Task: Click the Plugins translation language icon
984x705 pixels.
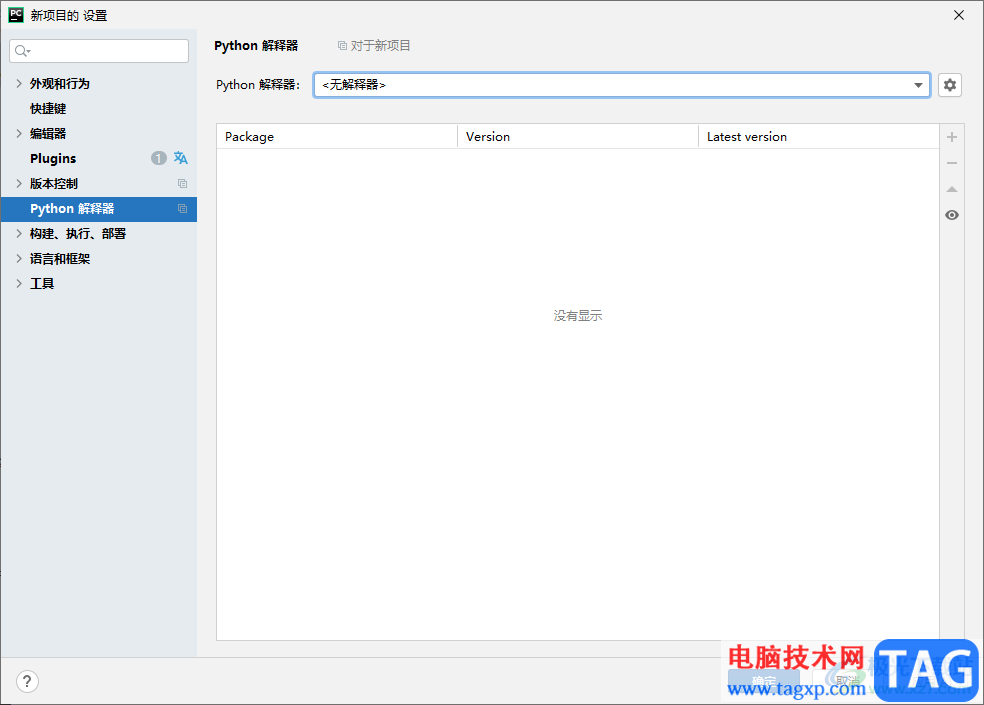Action: [181, 158]
